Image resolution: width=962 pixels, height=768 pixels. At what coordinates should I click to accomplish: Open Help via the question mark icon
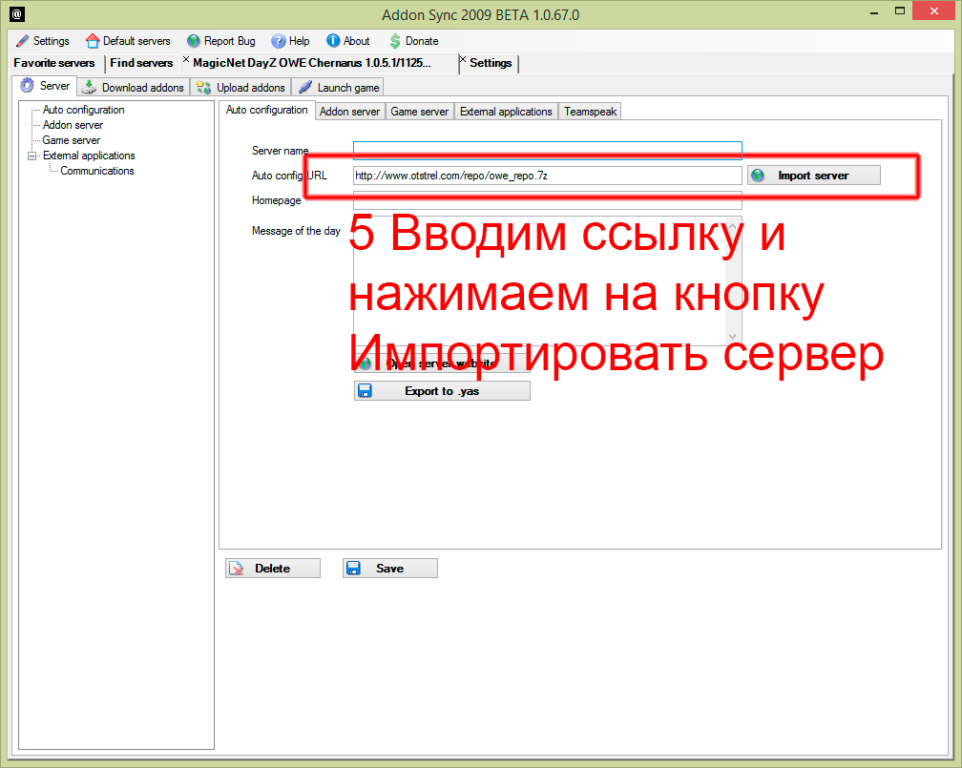[278, 41]
